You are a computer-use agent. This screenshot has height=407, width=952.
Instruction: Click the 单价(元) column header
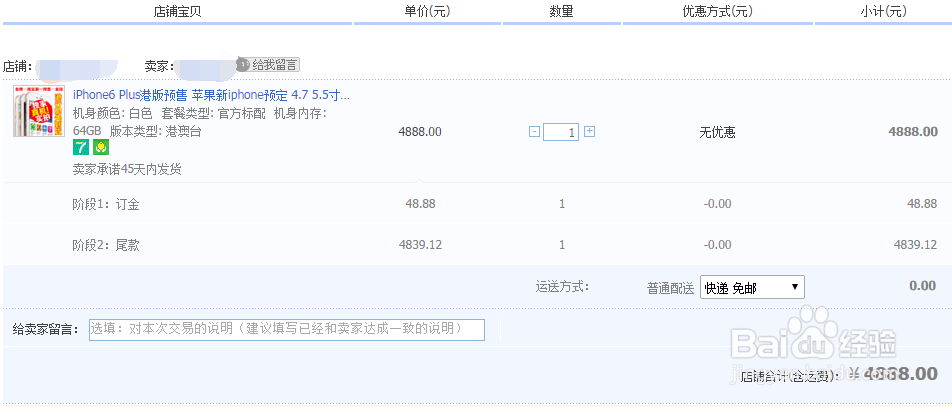pos(428,12)
